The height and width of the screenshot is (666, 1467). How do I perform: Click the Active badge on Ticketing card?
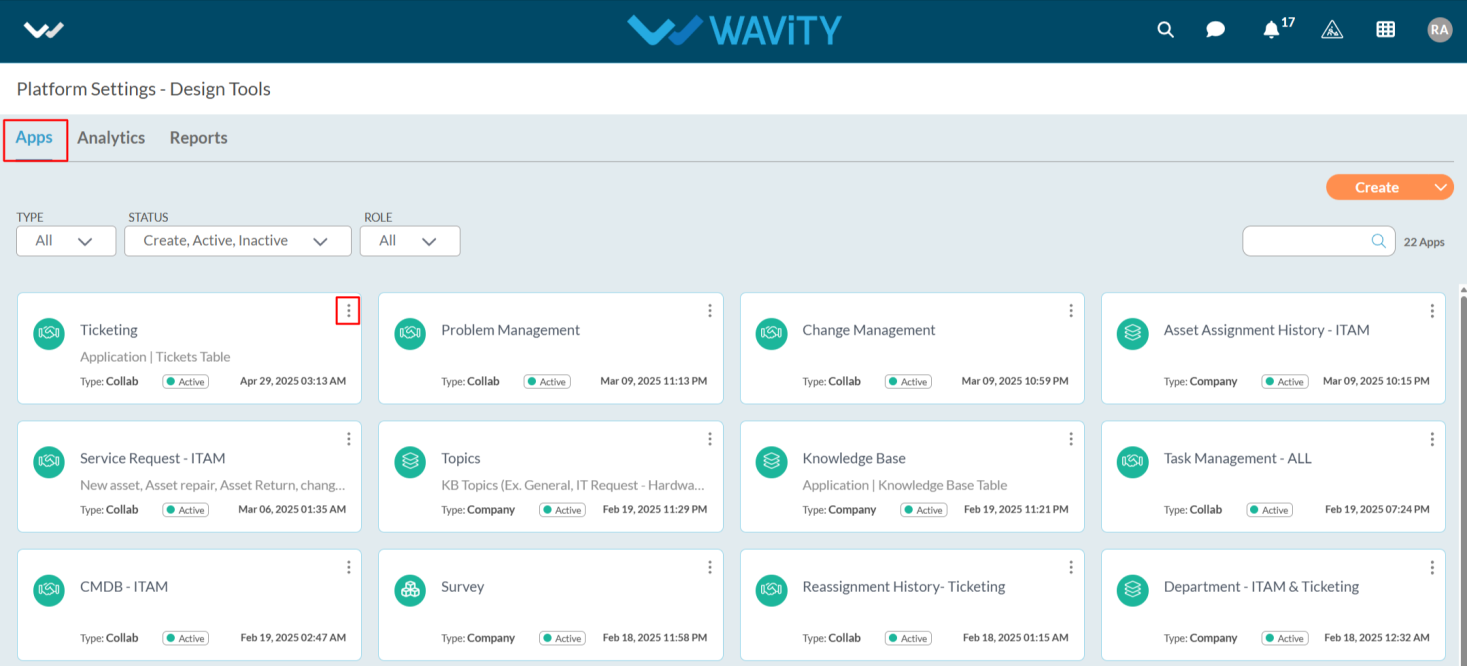click(186, 382)
